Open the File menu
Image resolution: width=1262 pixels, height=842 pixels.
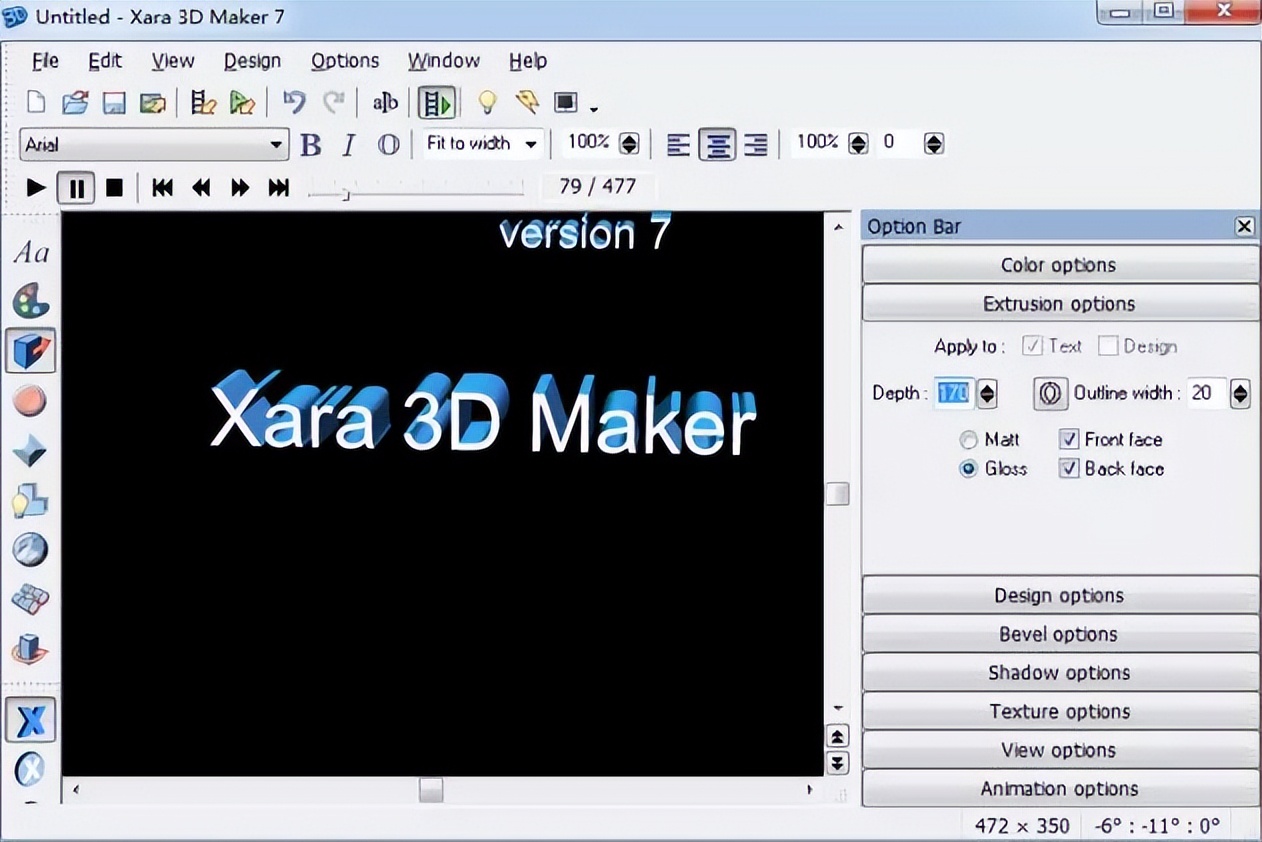(x=45, y=61)
